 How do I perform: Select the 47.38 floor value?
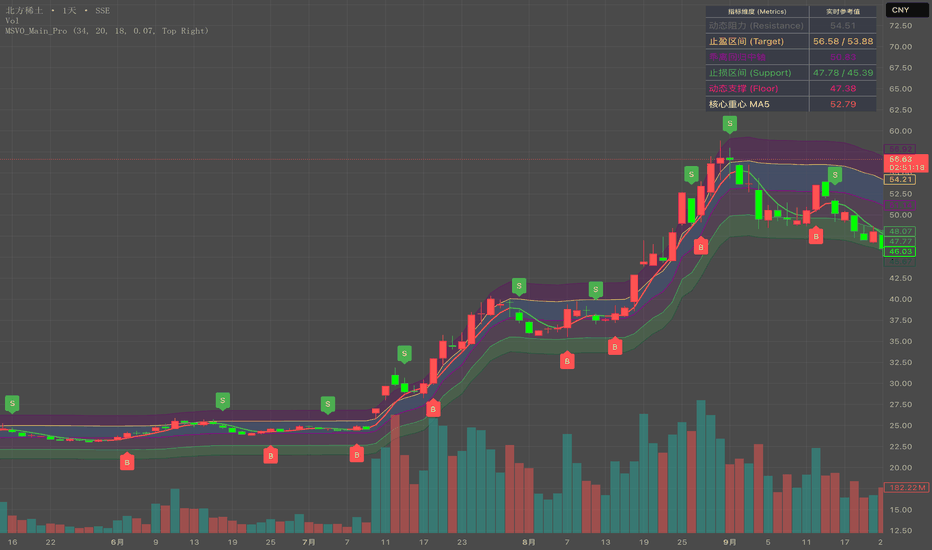pos(843,89)
